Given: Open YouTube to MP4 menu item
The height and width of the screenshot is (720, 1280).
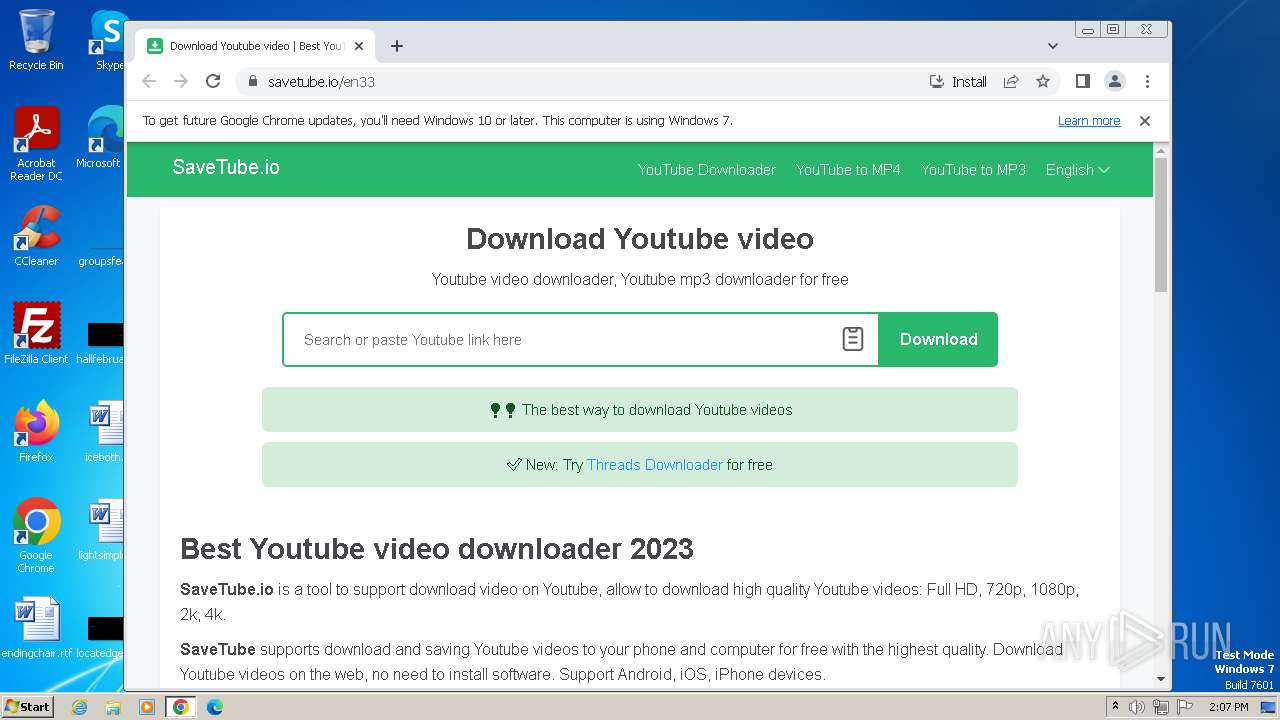Looking at the screenshot, I should pos(848,170).
